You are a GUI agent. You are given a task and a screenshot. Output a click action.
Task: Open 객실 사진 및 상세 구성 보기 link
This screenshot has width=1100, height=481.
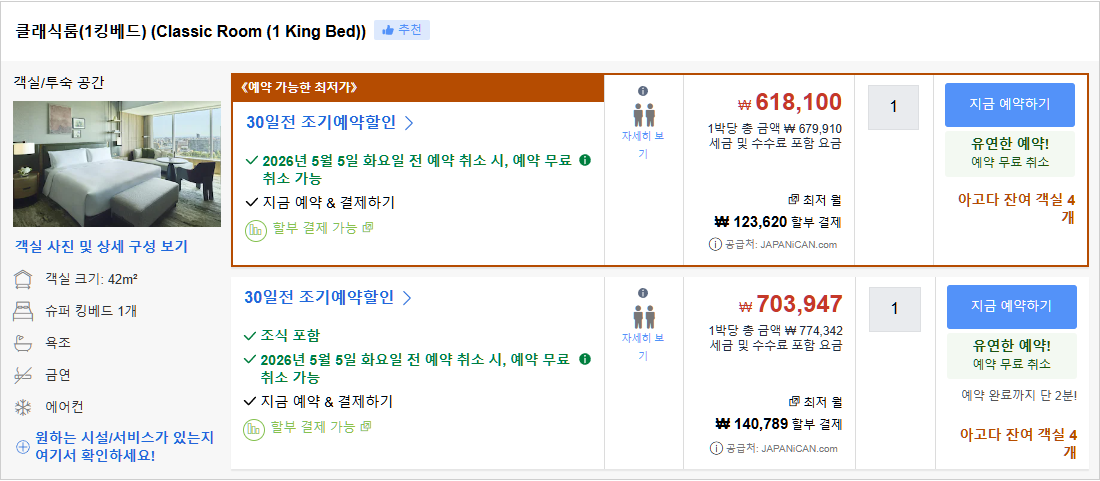pos(101,246)
